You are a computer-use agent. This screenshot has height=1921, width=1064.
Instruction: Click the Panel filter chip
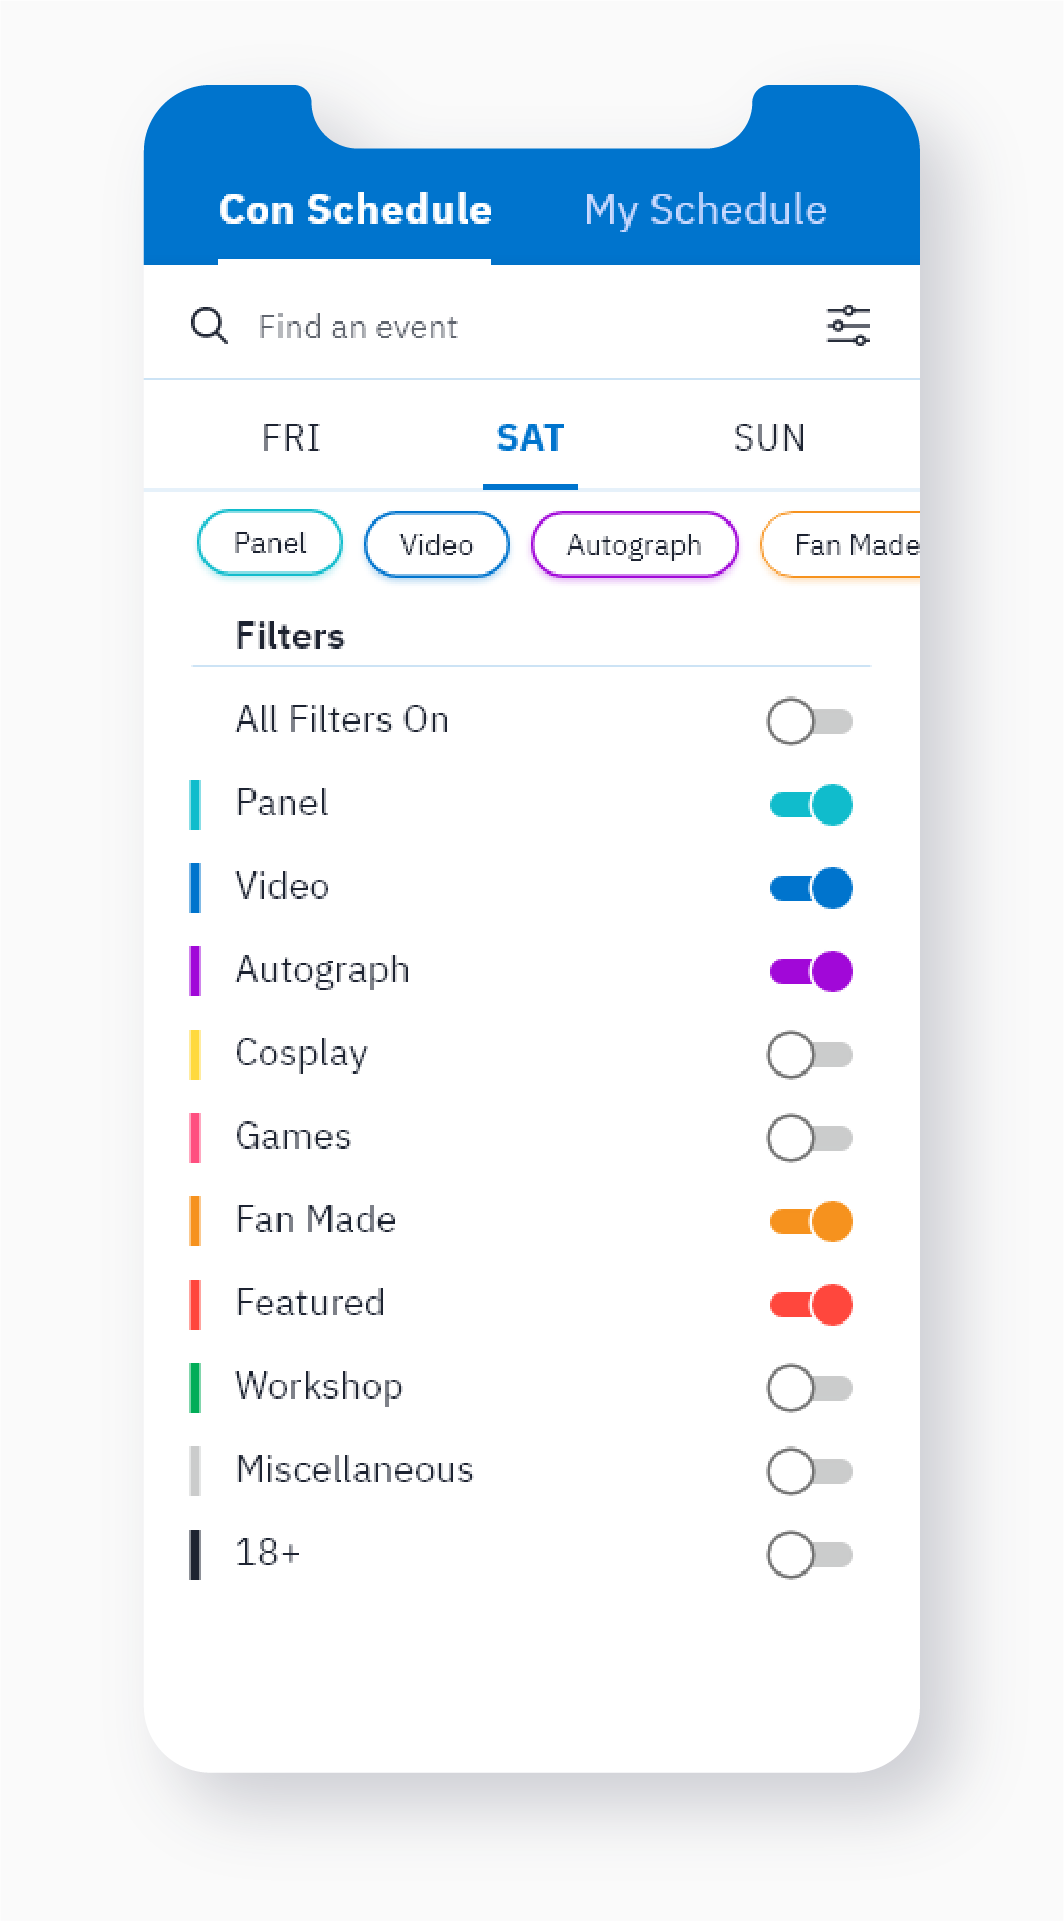pos(270,543)
